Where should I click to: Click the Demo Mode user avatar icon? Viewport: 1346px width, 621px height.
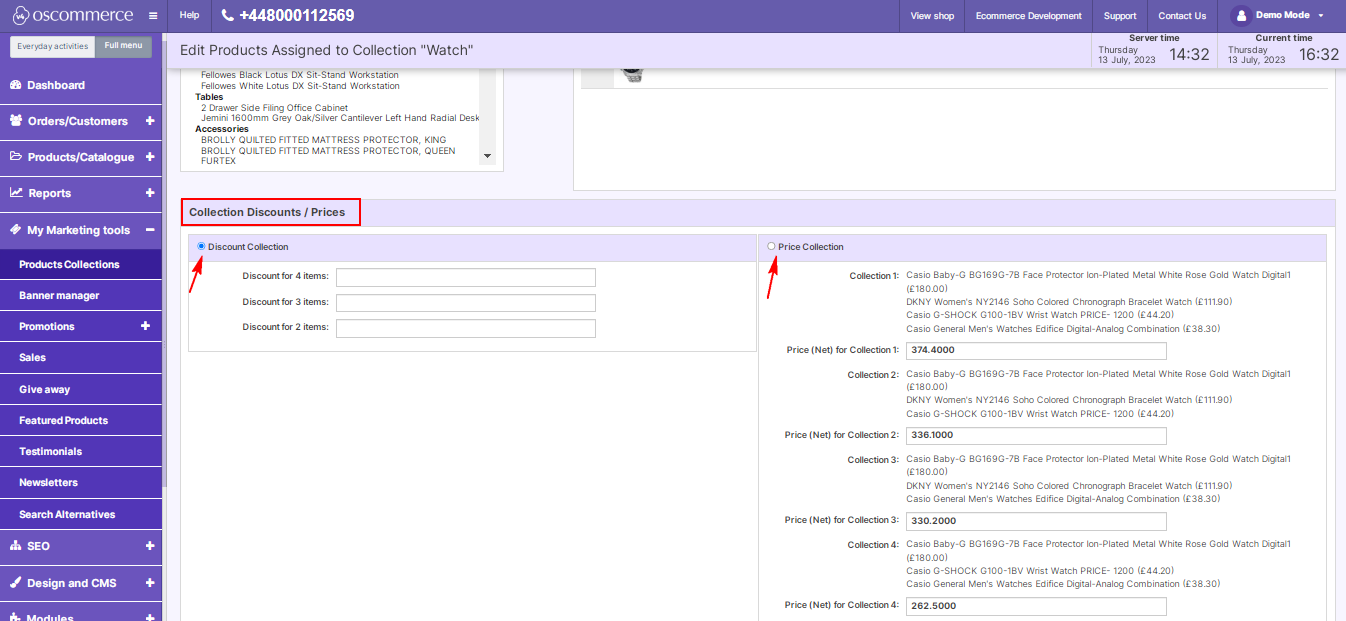(1240, 15)
